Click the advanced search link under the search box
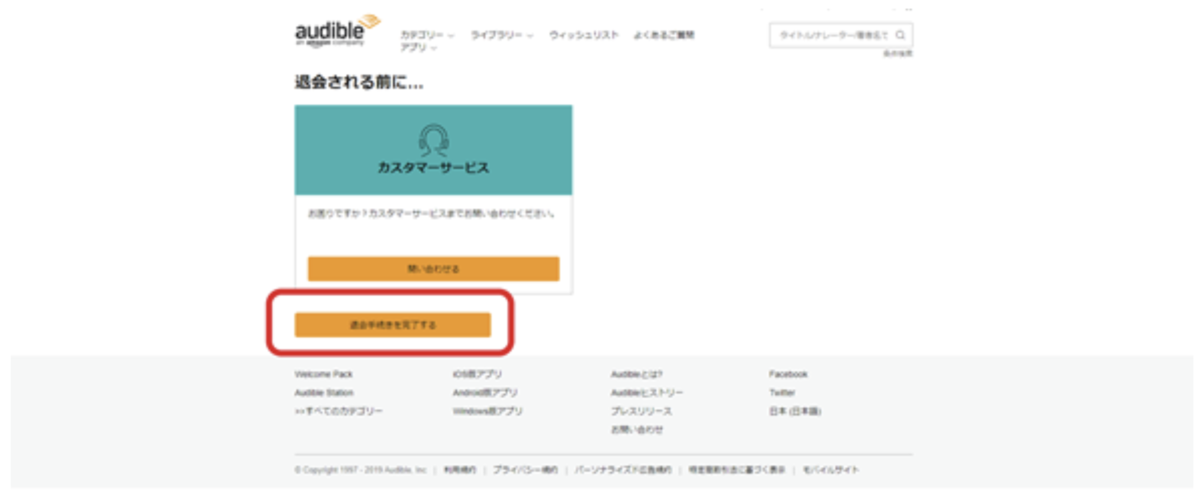This screenshot has width=1200, height=501. (897, 53)
